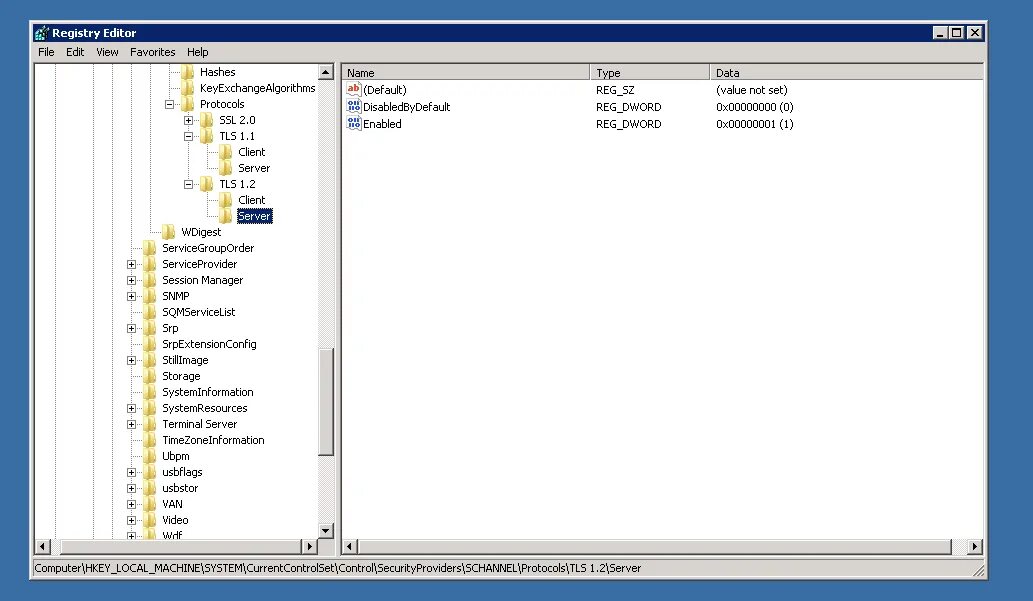The height and width of the screenshot is (601, 1033).
Task: Sort by the Name column header
Action: pos(466,72)
